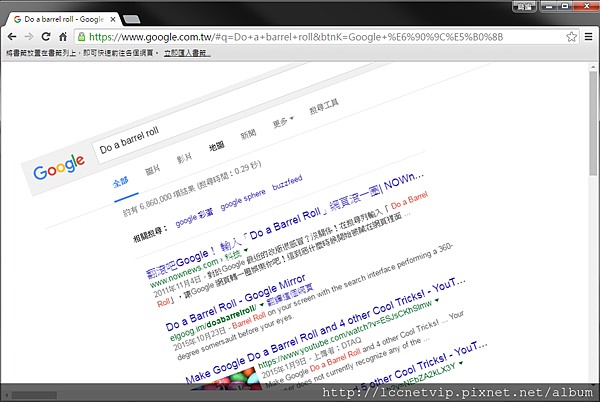Bookmark this page with the star icon

[x=571, y=36]
